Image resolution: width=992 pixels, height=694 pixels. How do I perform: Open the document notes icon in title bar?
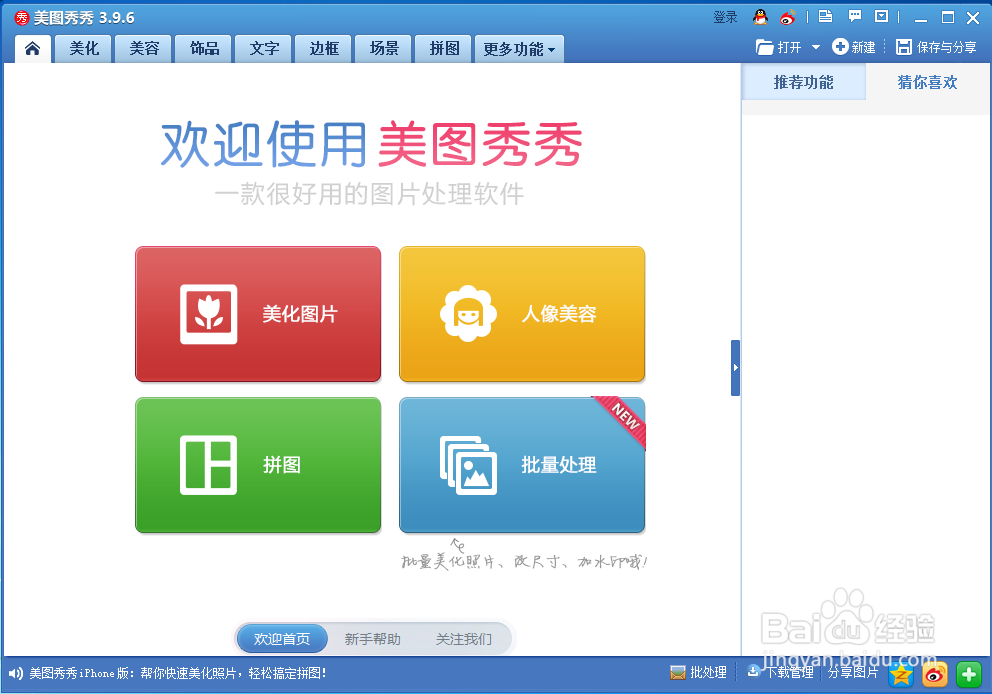[825, 16]
